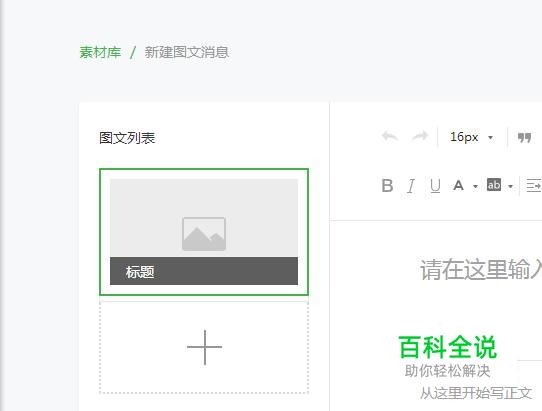Expand the background color dropdown arrow
The height and width of the screenshot is (411, 542).
510,187
